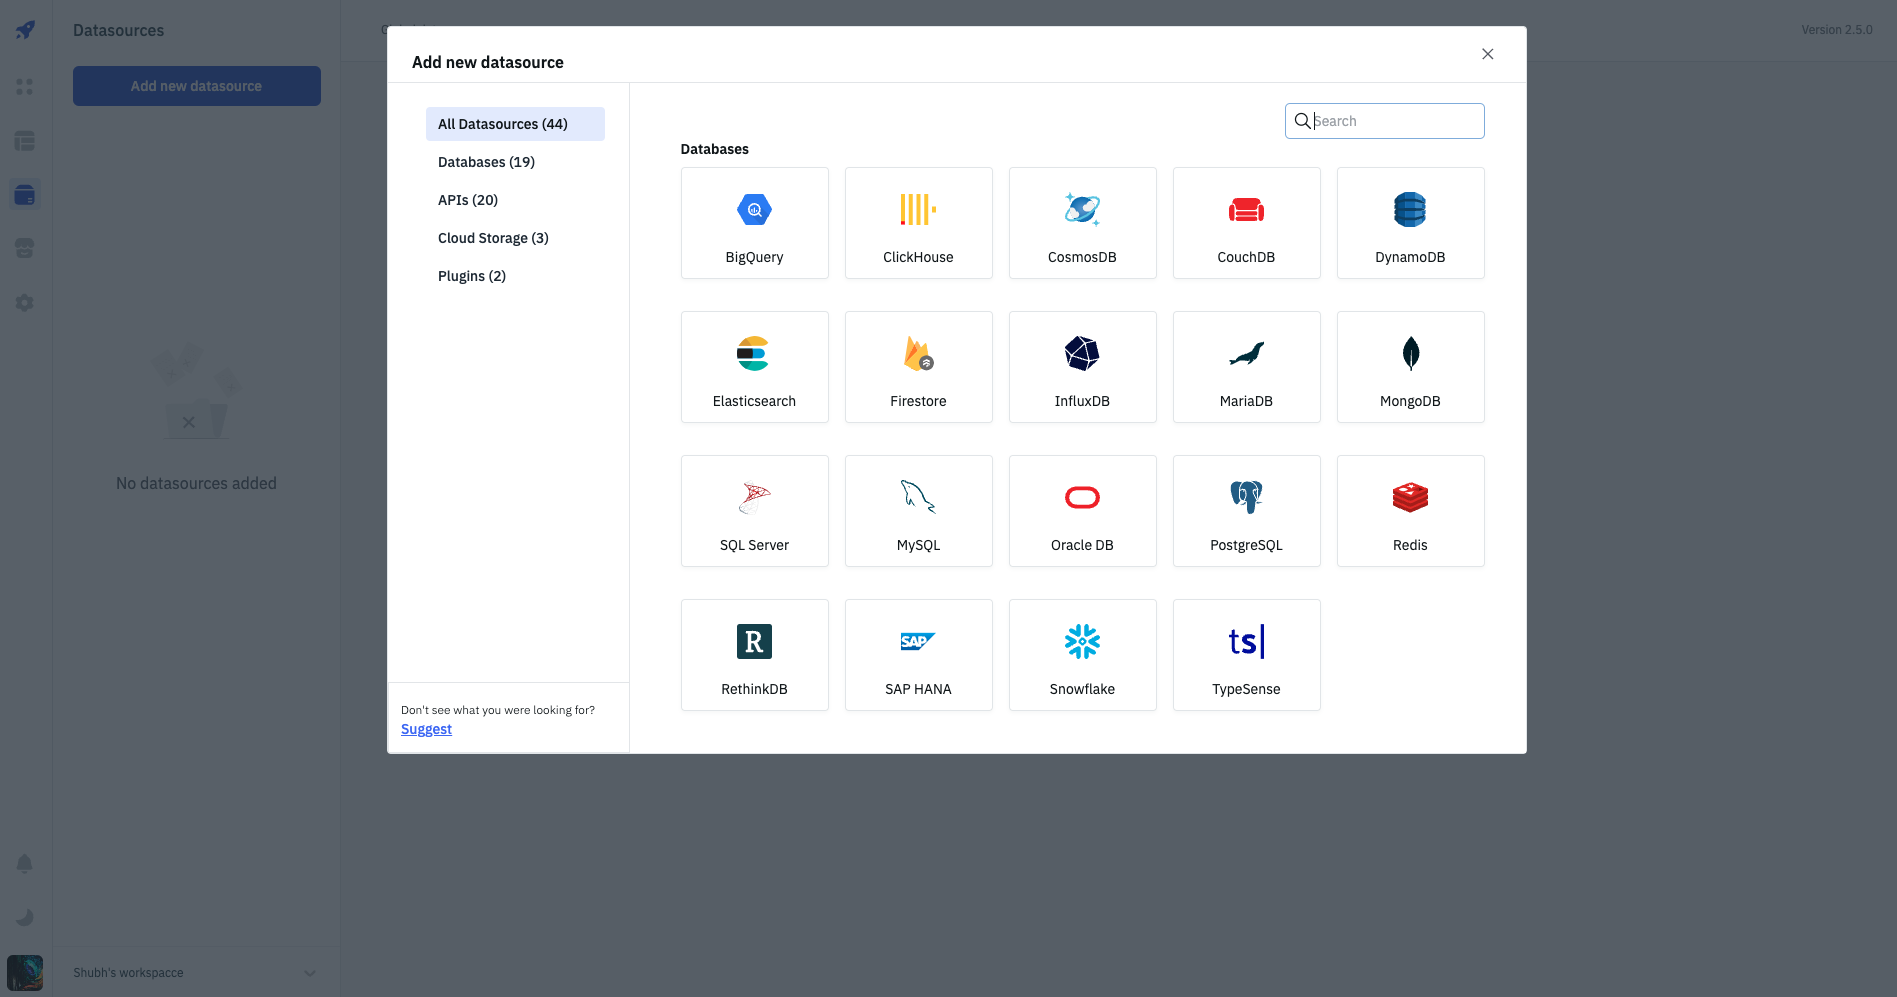
Task: Select the BigQuery datasource icon
Action: 754,210
